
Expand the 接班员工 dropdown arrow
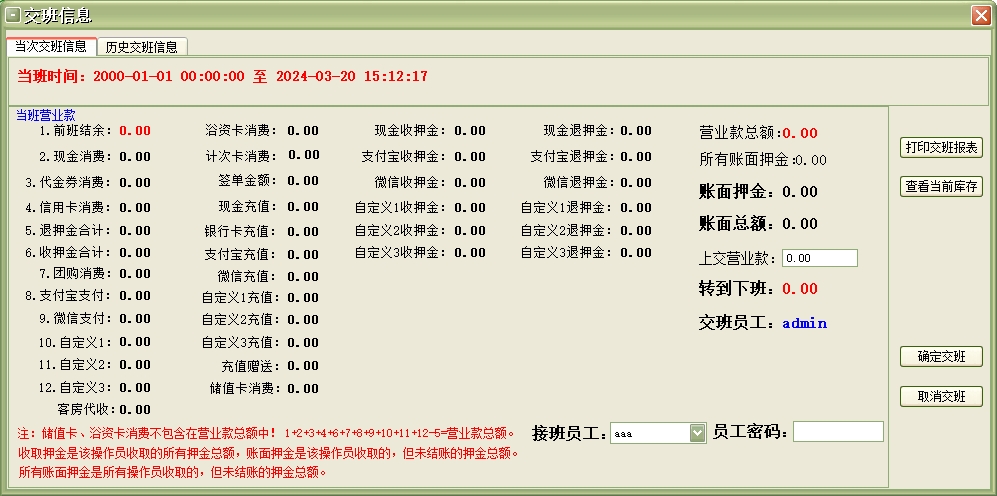coord(697,433)
